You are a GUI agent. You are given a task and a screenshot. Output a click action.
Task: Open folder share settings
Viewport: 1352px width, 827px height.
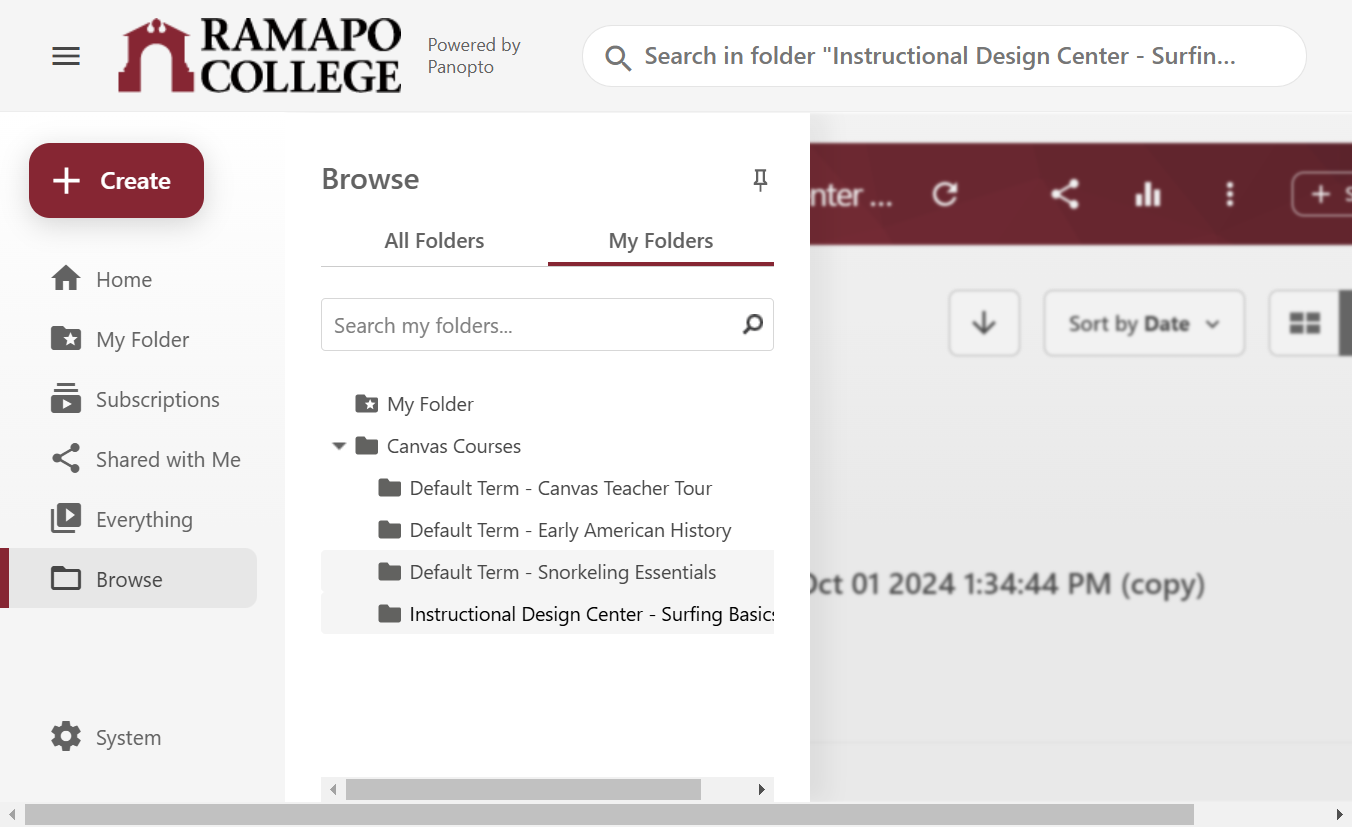point(1065,194)
